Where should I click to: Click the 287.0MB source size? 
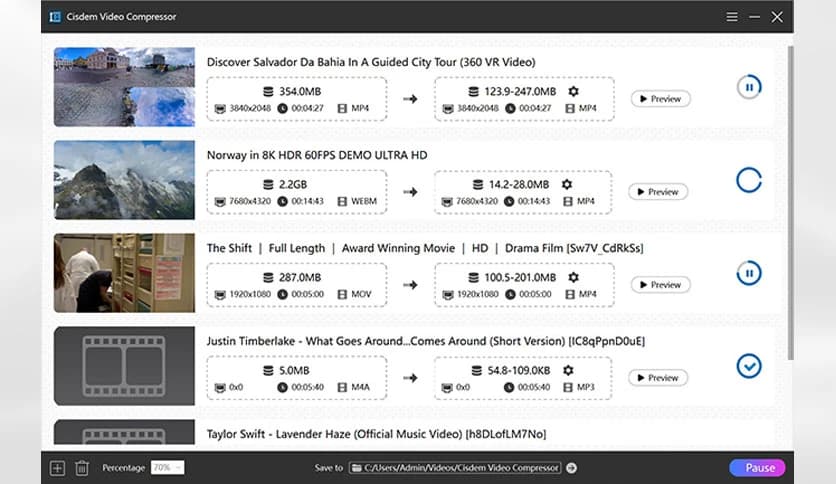[300, 278]
